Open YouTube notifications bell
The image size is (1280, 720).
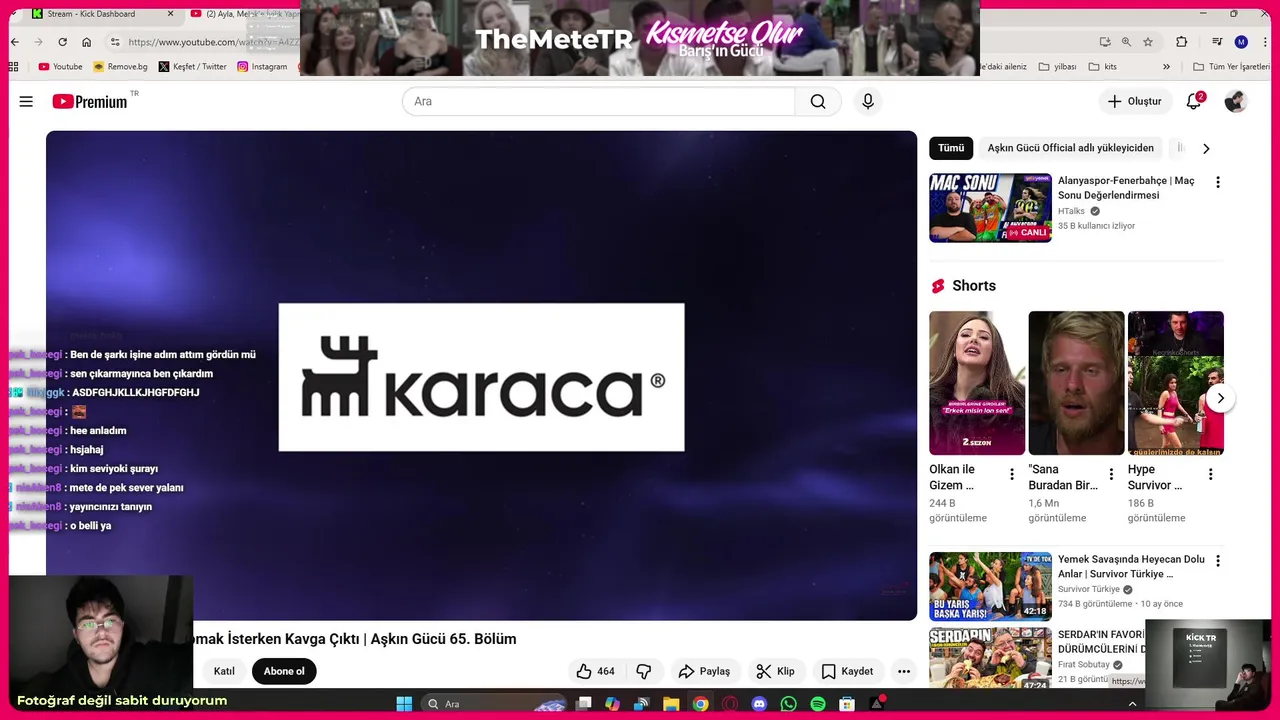[x=1194, y=101]
